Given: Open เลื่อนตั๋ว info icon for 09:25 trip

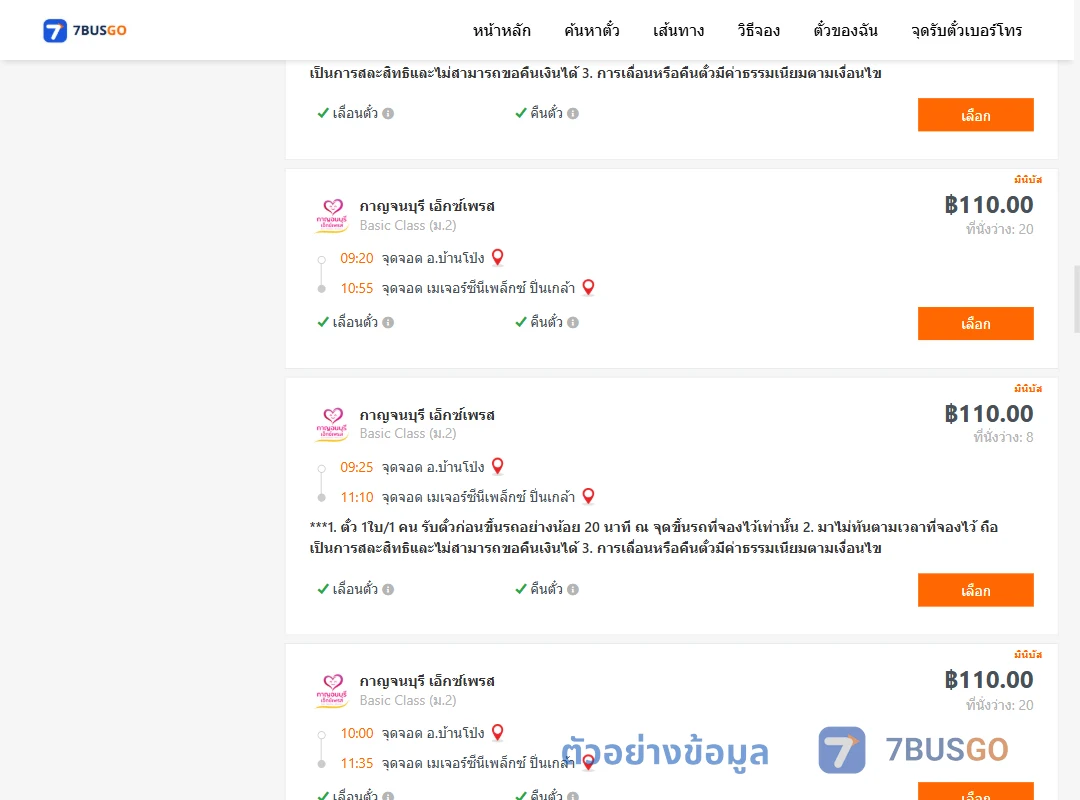Looking at the screenshot, I should point(388,590).
